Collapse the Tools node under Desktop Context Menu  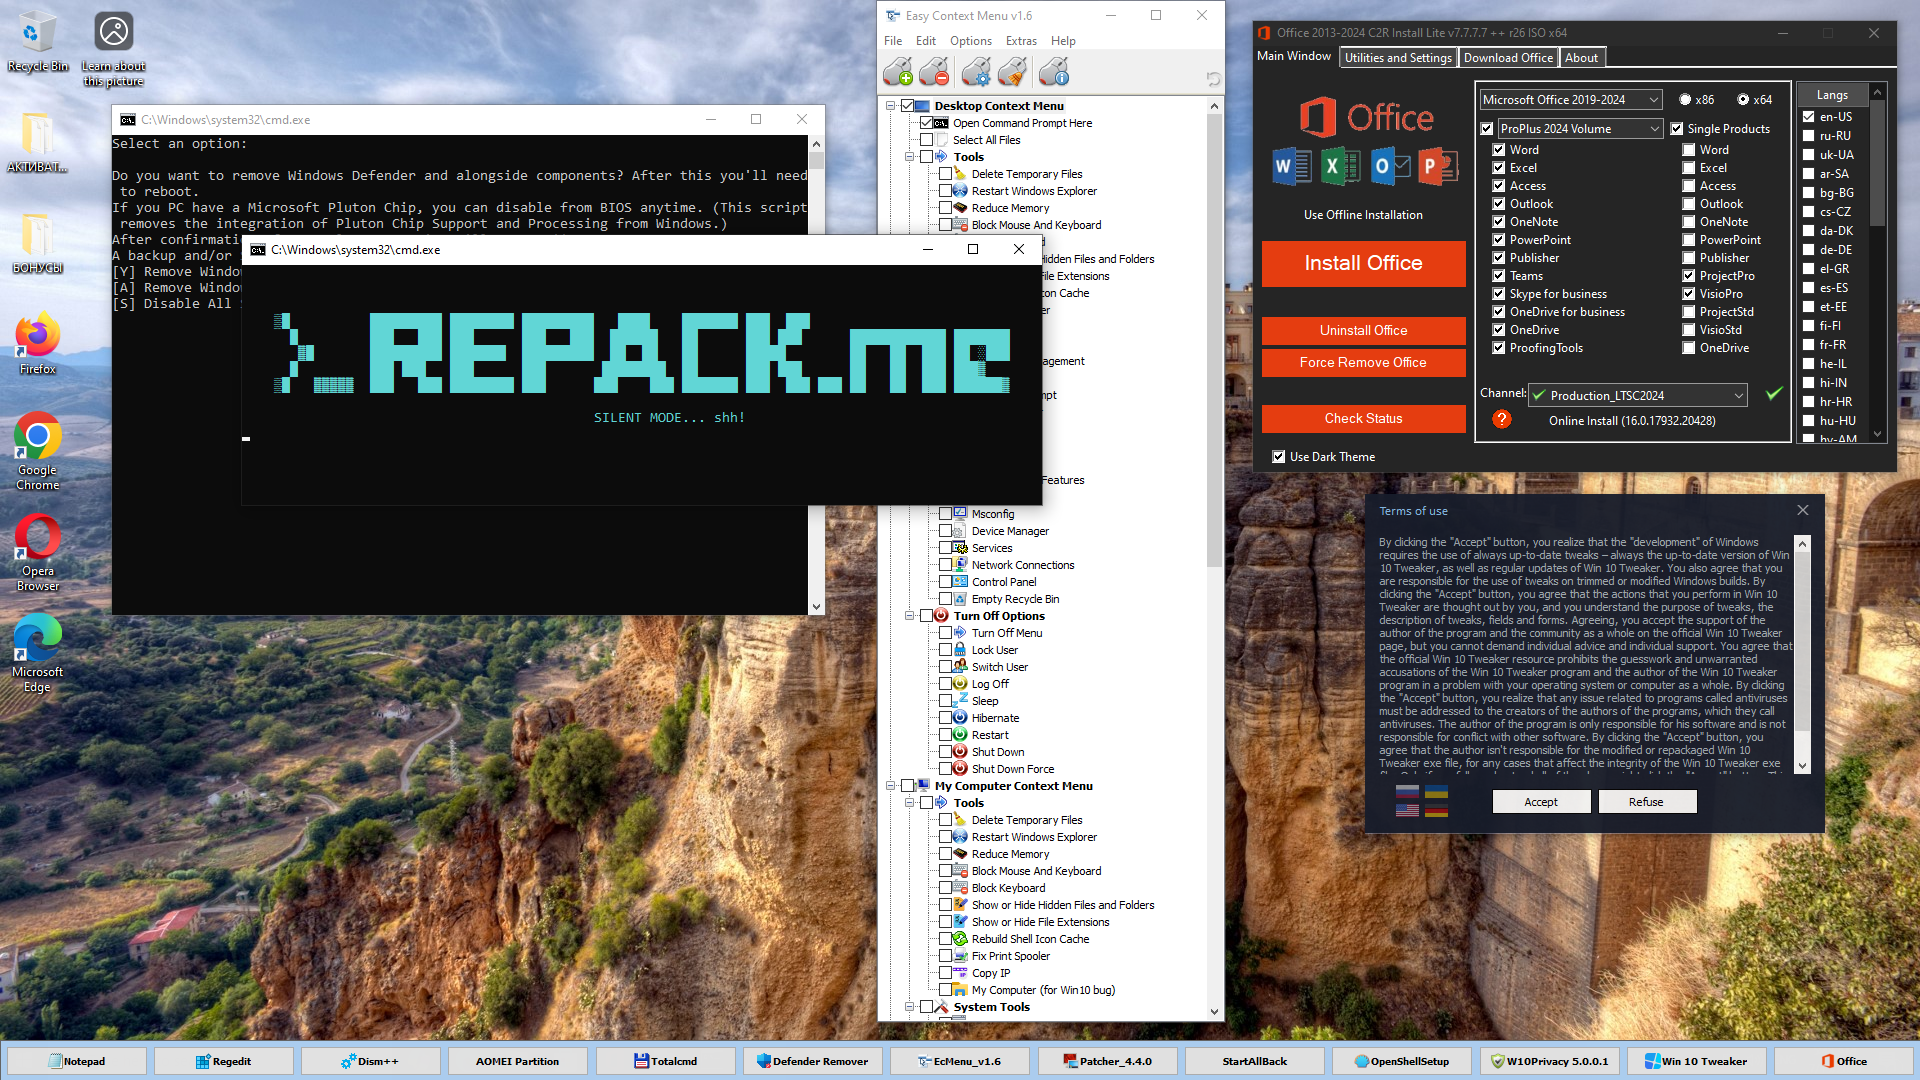(x=909, y=157)
